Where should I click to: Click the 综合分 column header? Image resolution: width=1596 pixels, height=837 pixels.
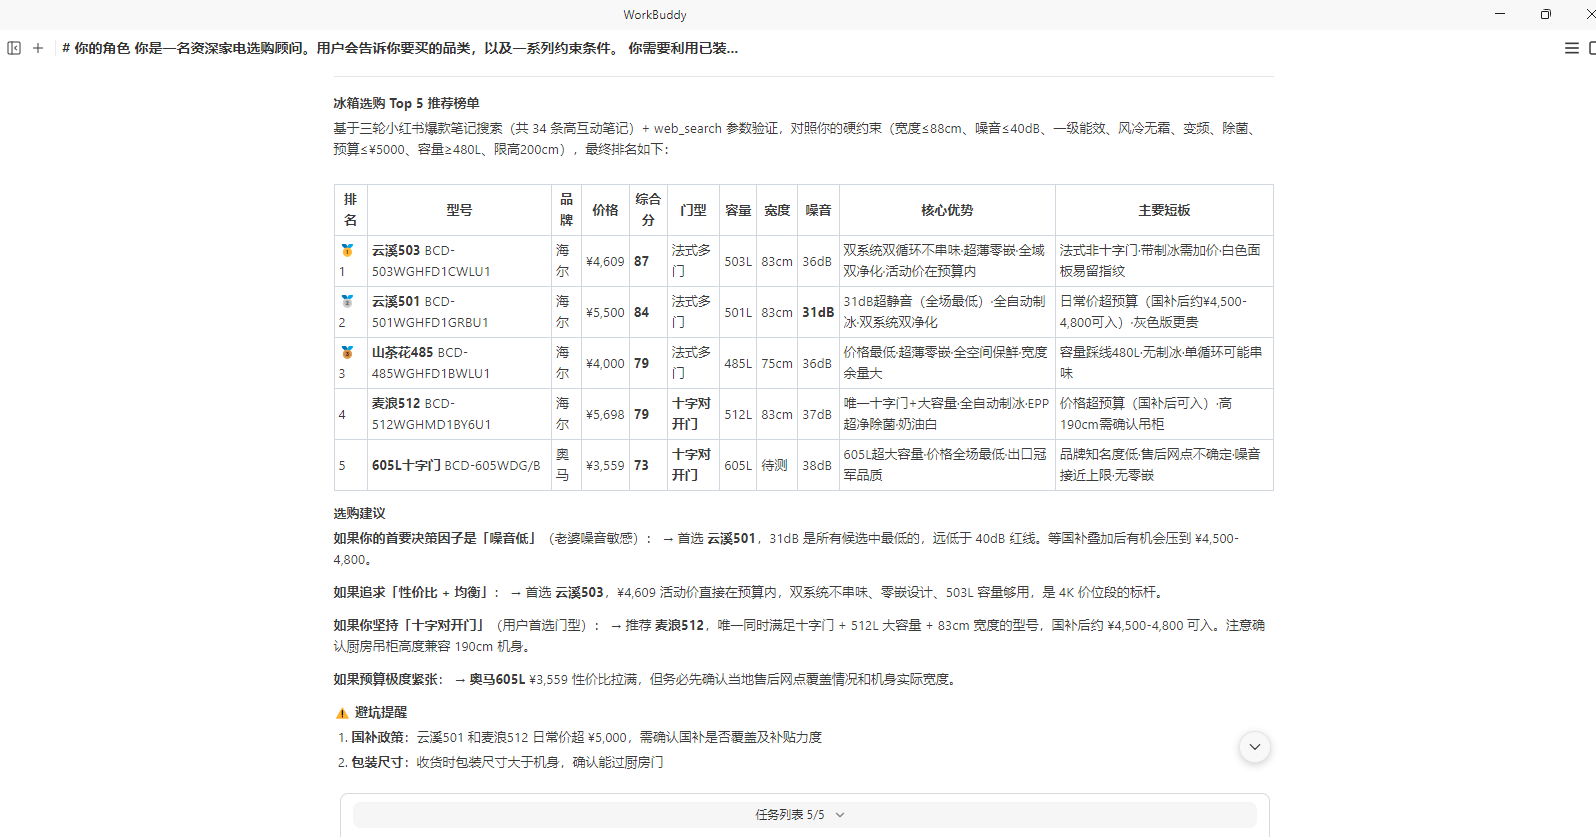(x=648, y=210)
